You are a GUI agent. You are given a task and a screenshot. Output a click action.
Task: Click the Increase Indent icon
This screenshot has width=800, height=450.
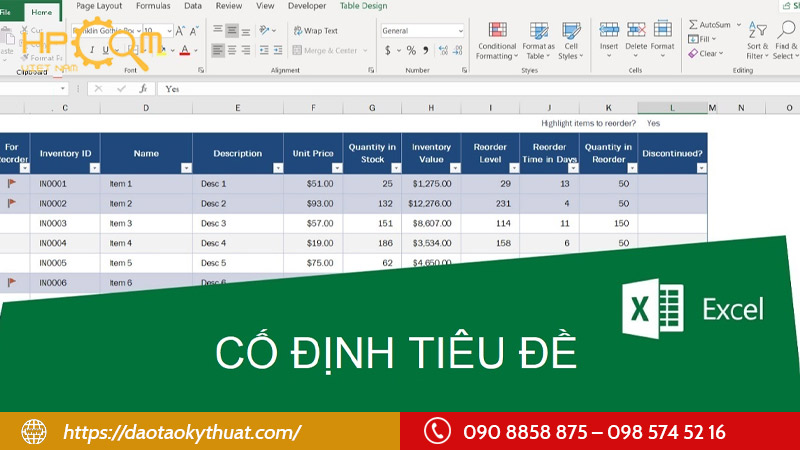pyautogui.click(x=278, y=50)
